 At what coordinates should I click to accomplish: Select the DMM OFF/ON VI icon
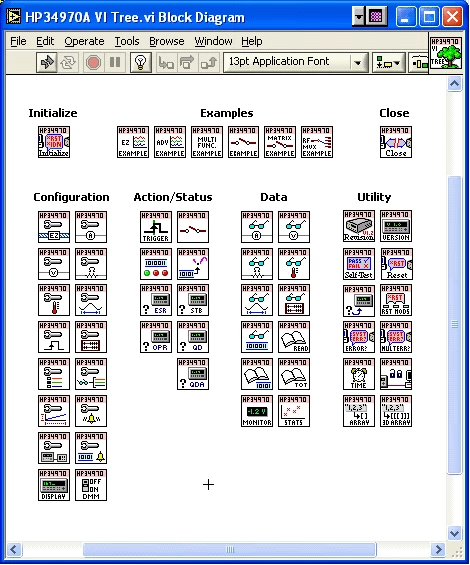91,485
